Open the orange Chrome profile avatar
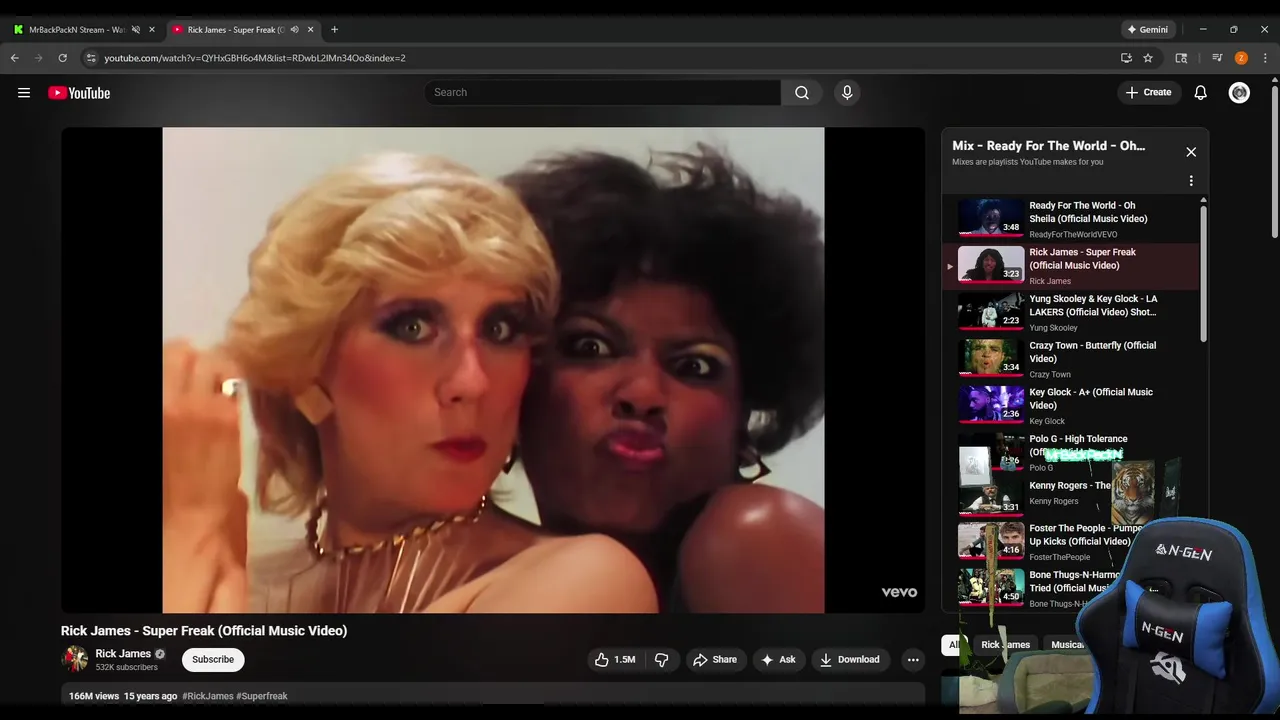 [1241, 58]
